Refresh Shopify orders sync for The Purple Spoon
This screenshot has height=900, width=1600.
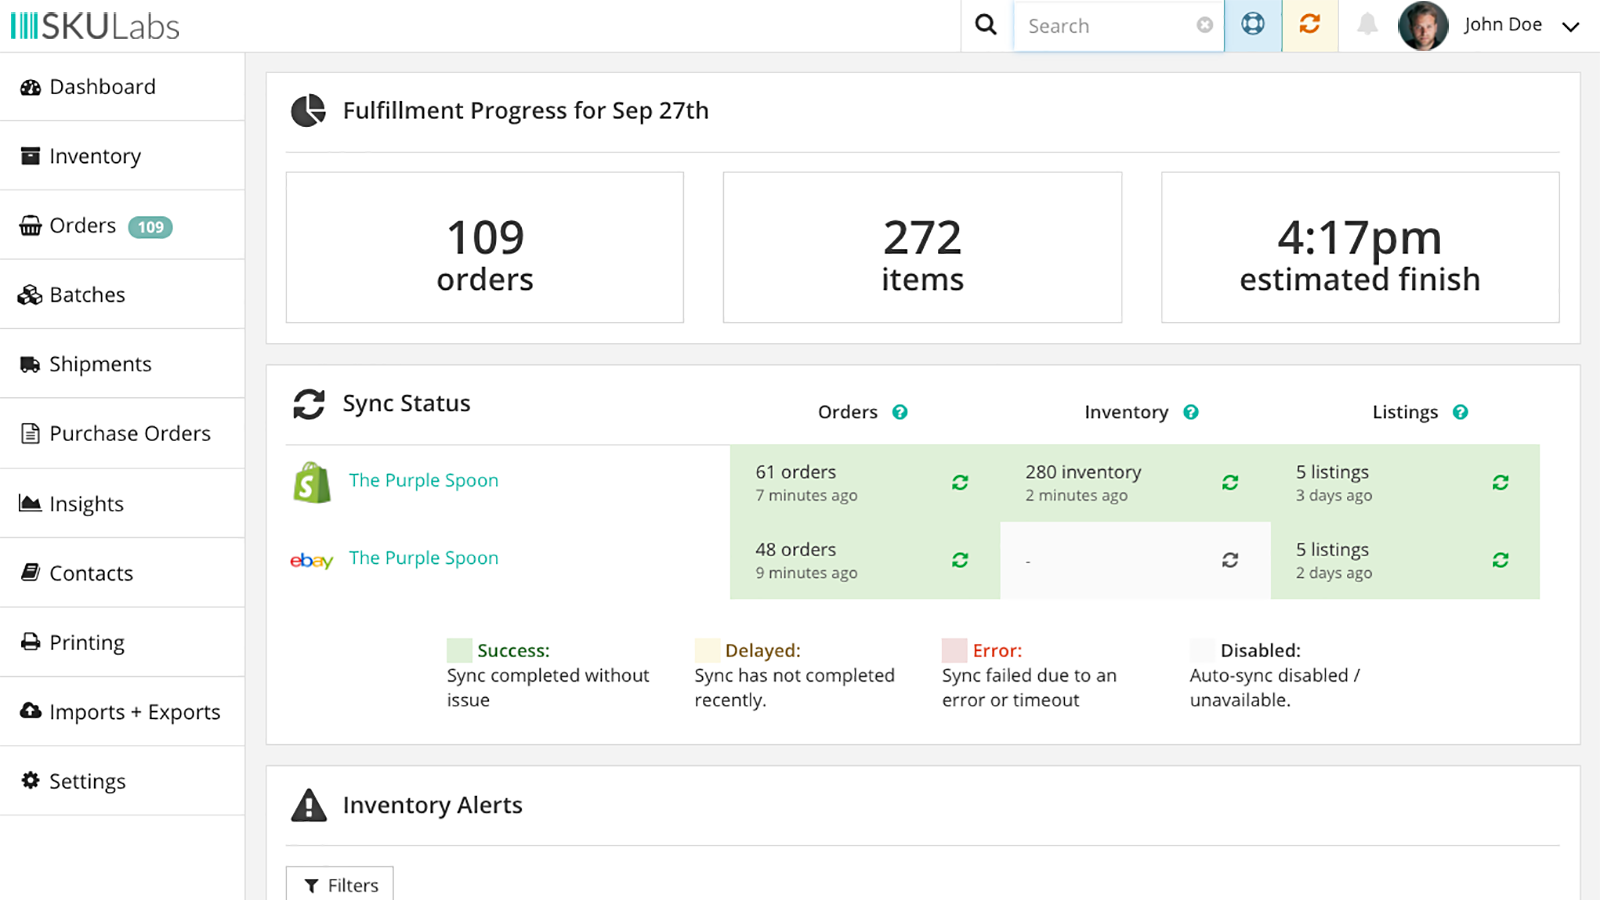(x=960, y=482)
